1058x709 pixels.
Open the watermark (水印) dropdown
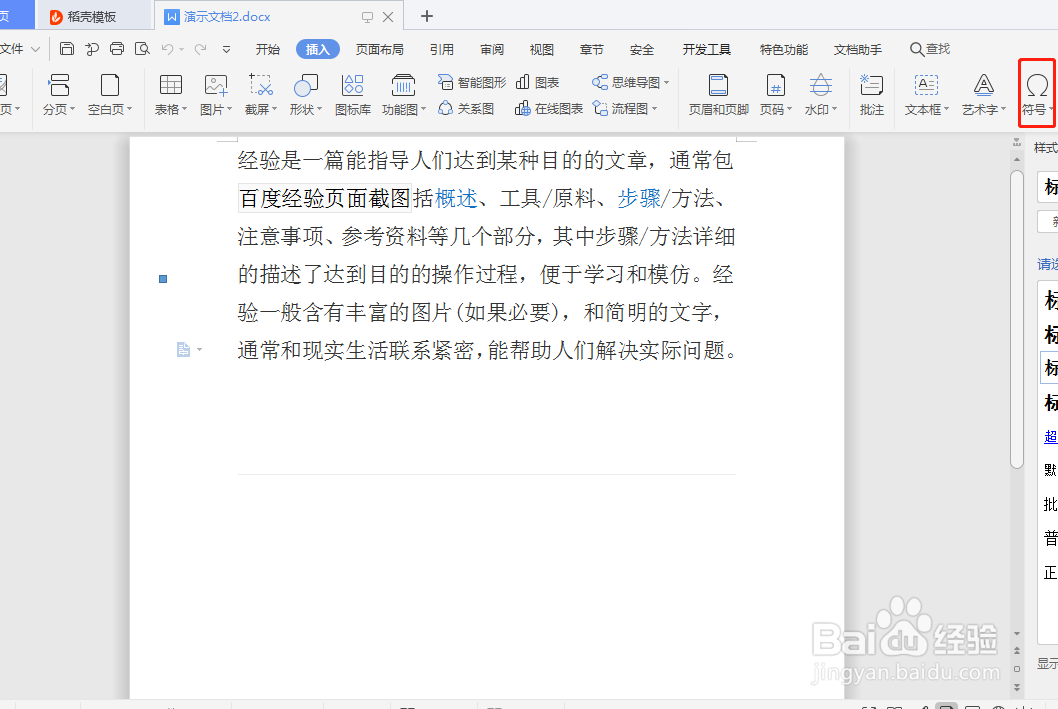coord(820,95)
